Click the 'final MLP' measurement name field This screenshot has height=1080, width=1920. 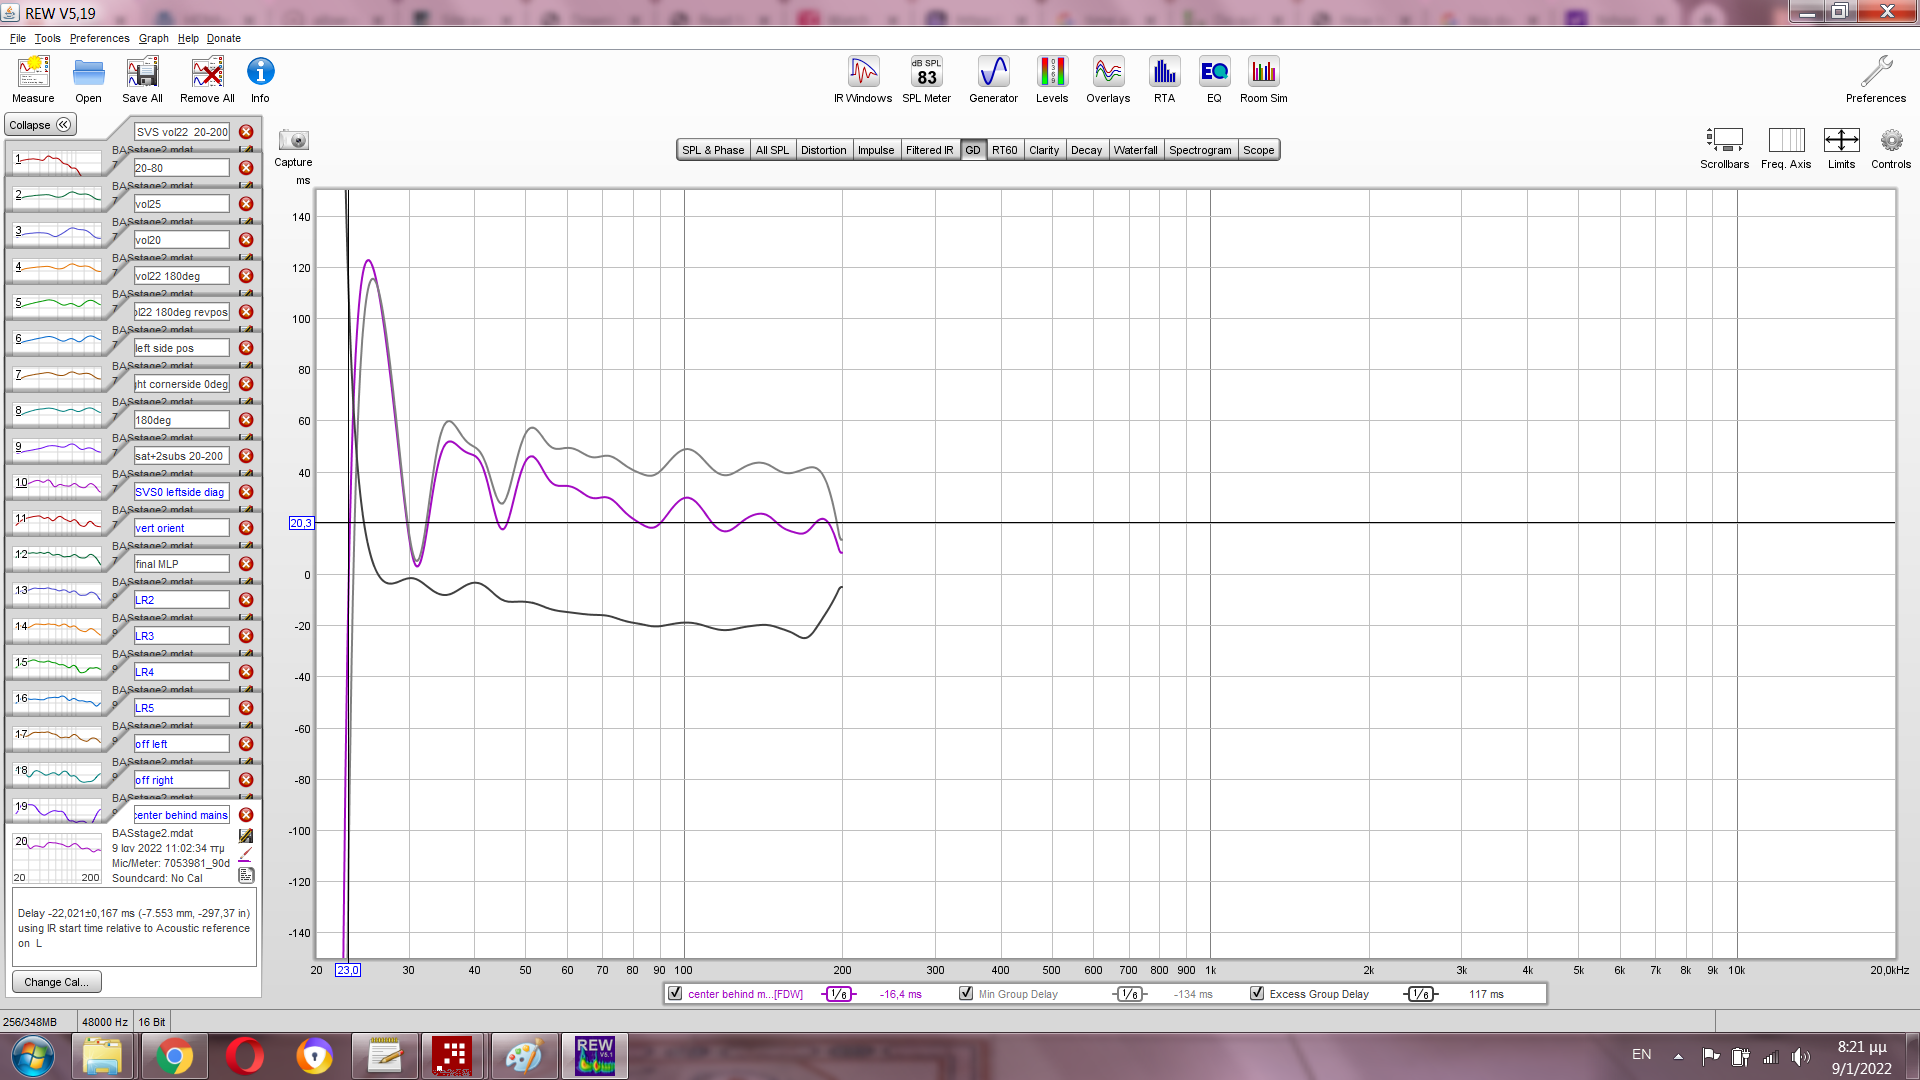click(x=182, y=564)
